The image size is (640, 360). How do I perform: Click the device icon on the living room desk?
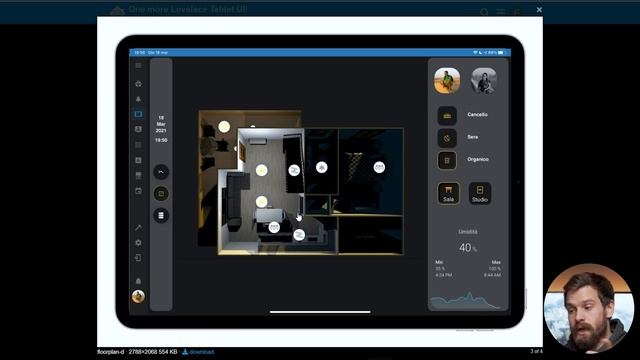pyautogui.click(x=274, y=227)
